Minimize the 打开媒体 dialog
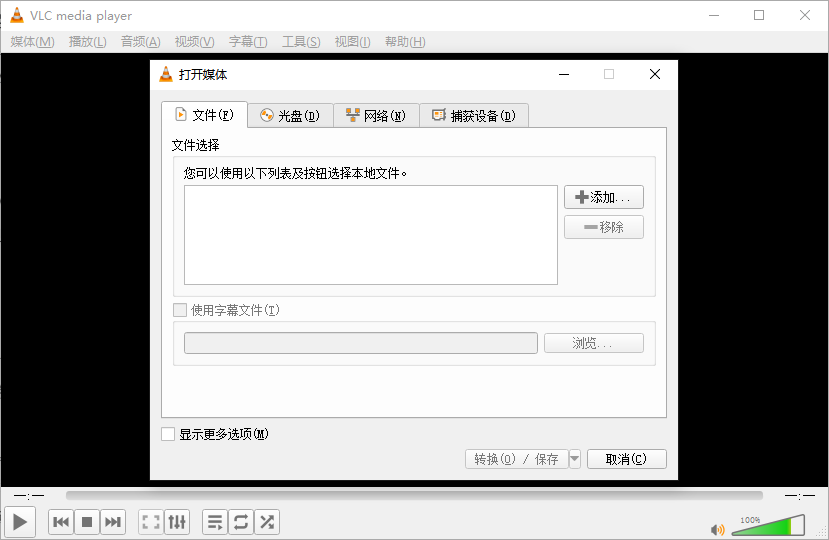 pos(564,75)
